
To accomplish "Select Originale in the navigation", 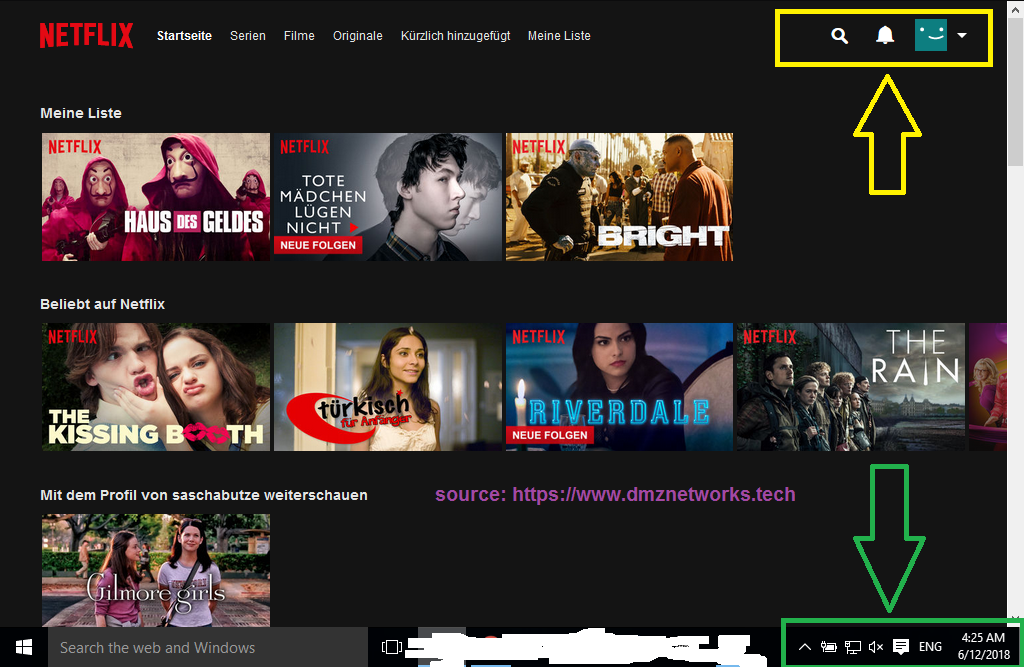I will click(358, 36).
